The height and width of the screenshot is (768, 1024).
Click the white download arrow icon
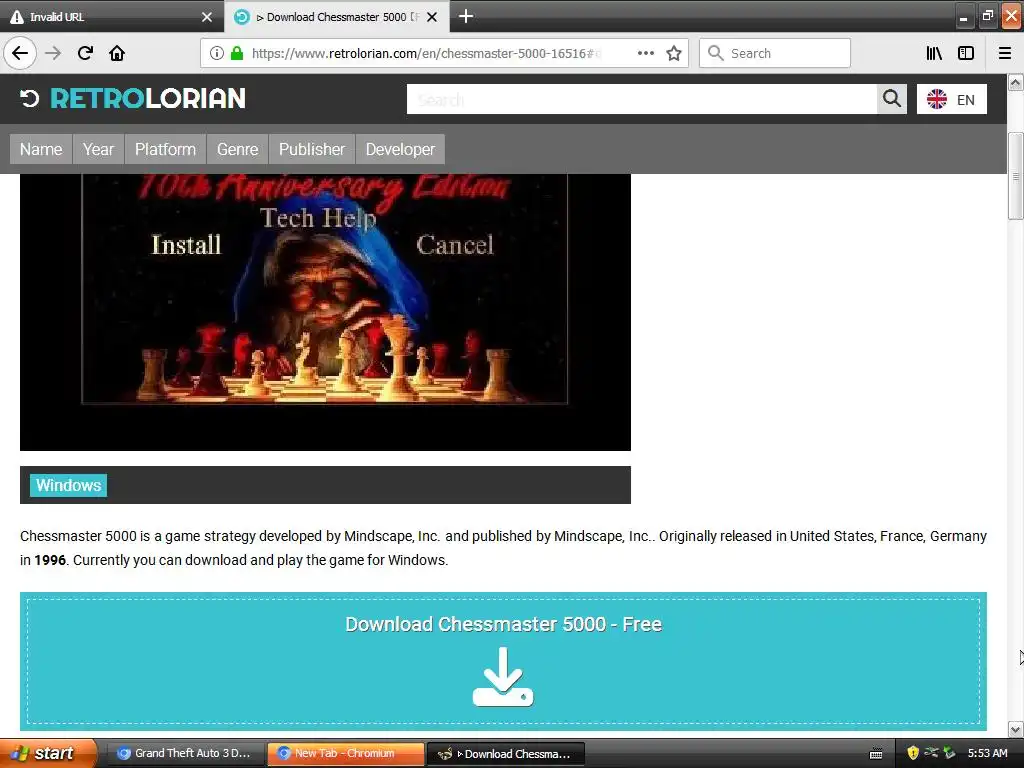click(503, 677)
